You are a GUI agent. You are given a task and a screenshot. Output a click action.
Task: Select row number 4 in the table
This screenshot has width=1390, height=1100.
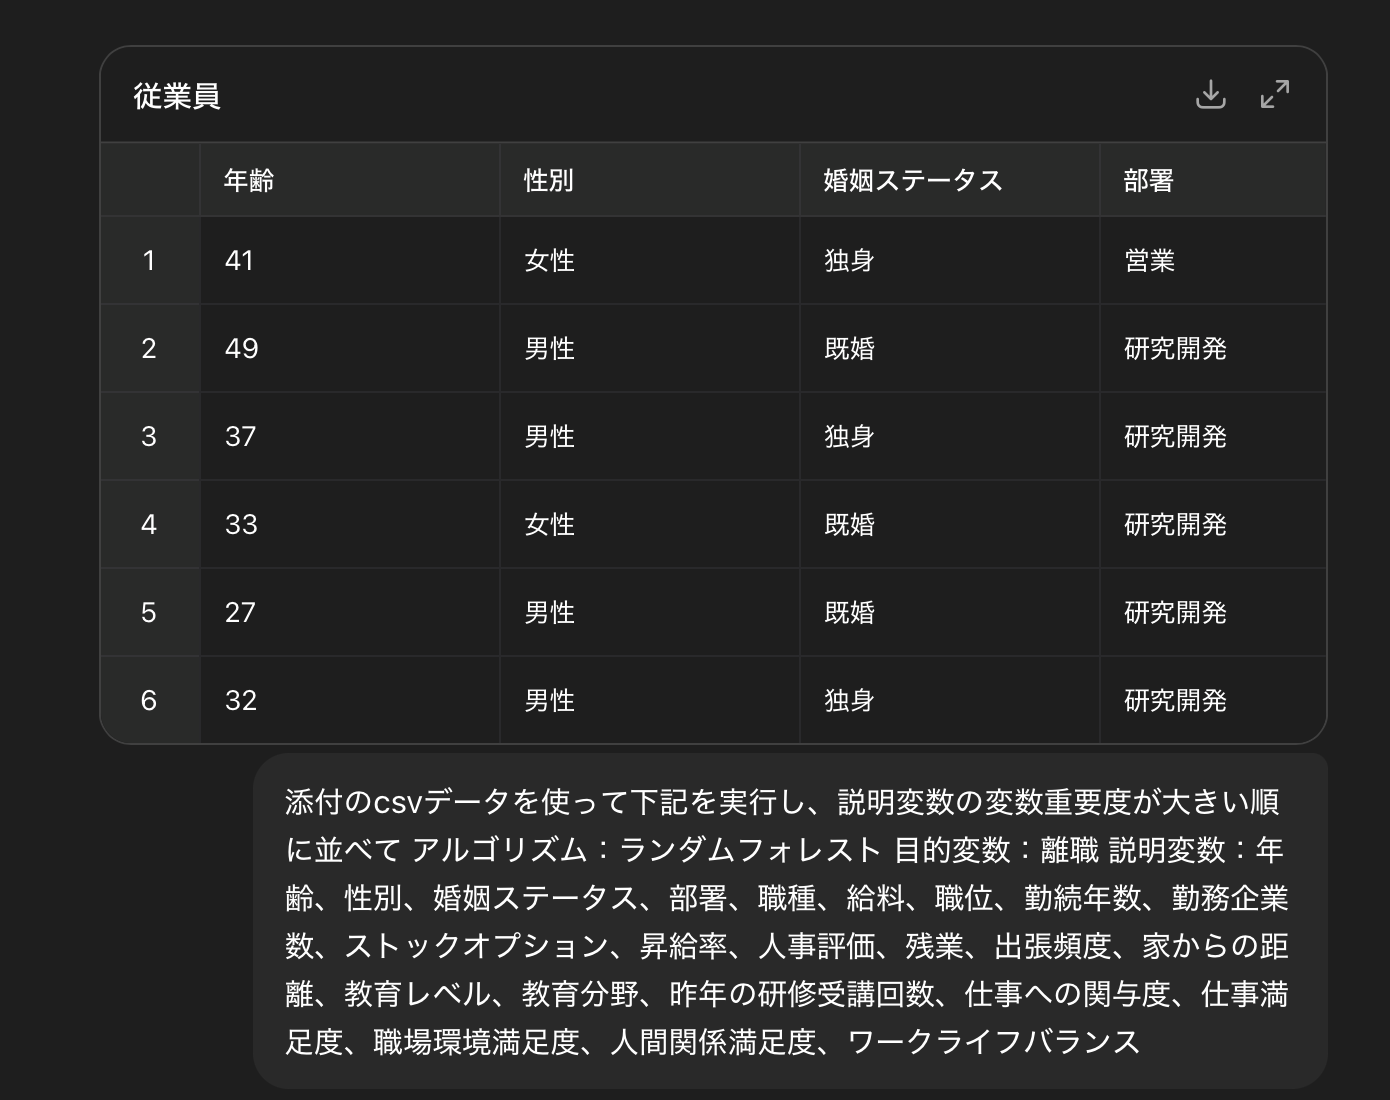149,525
